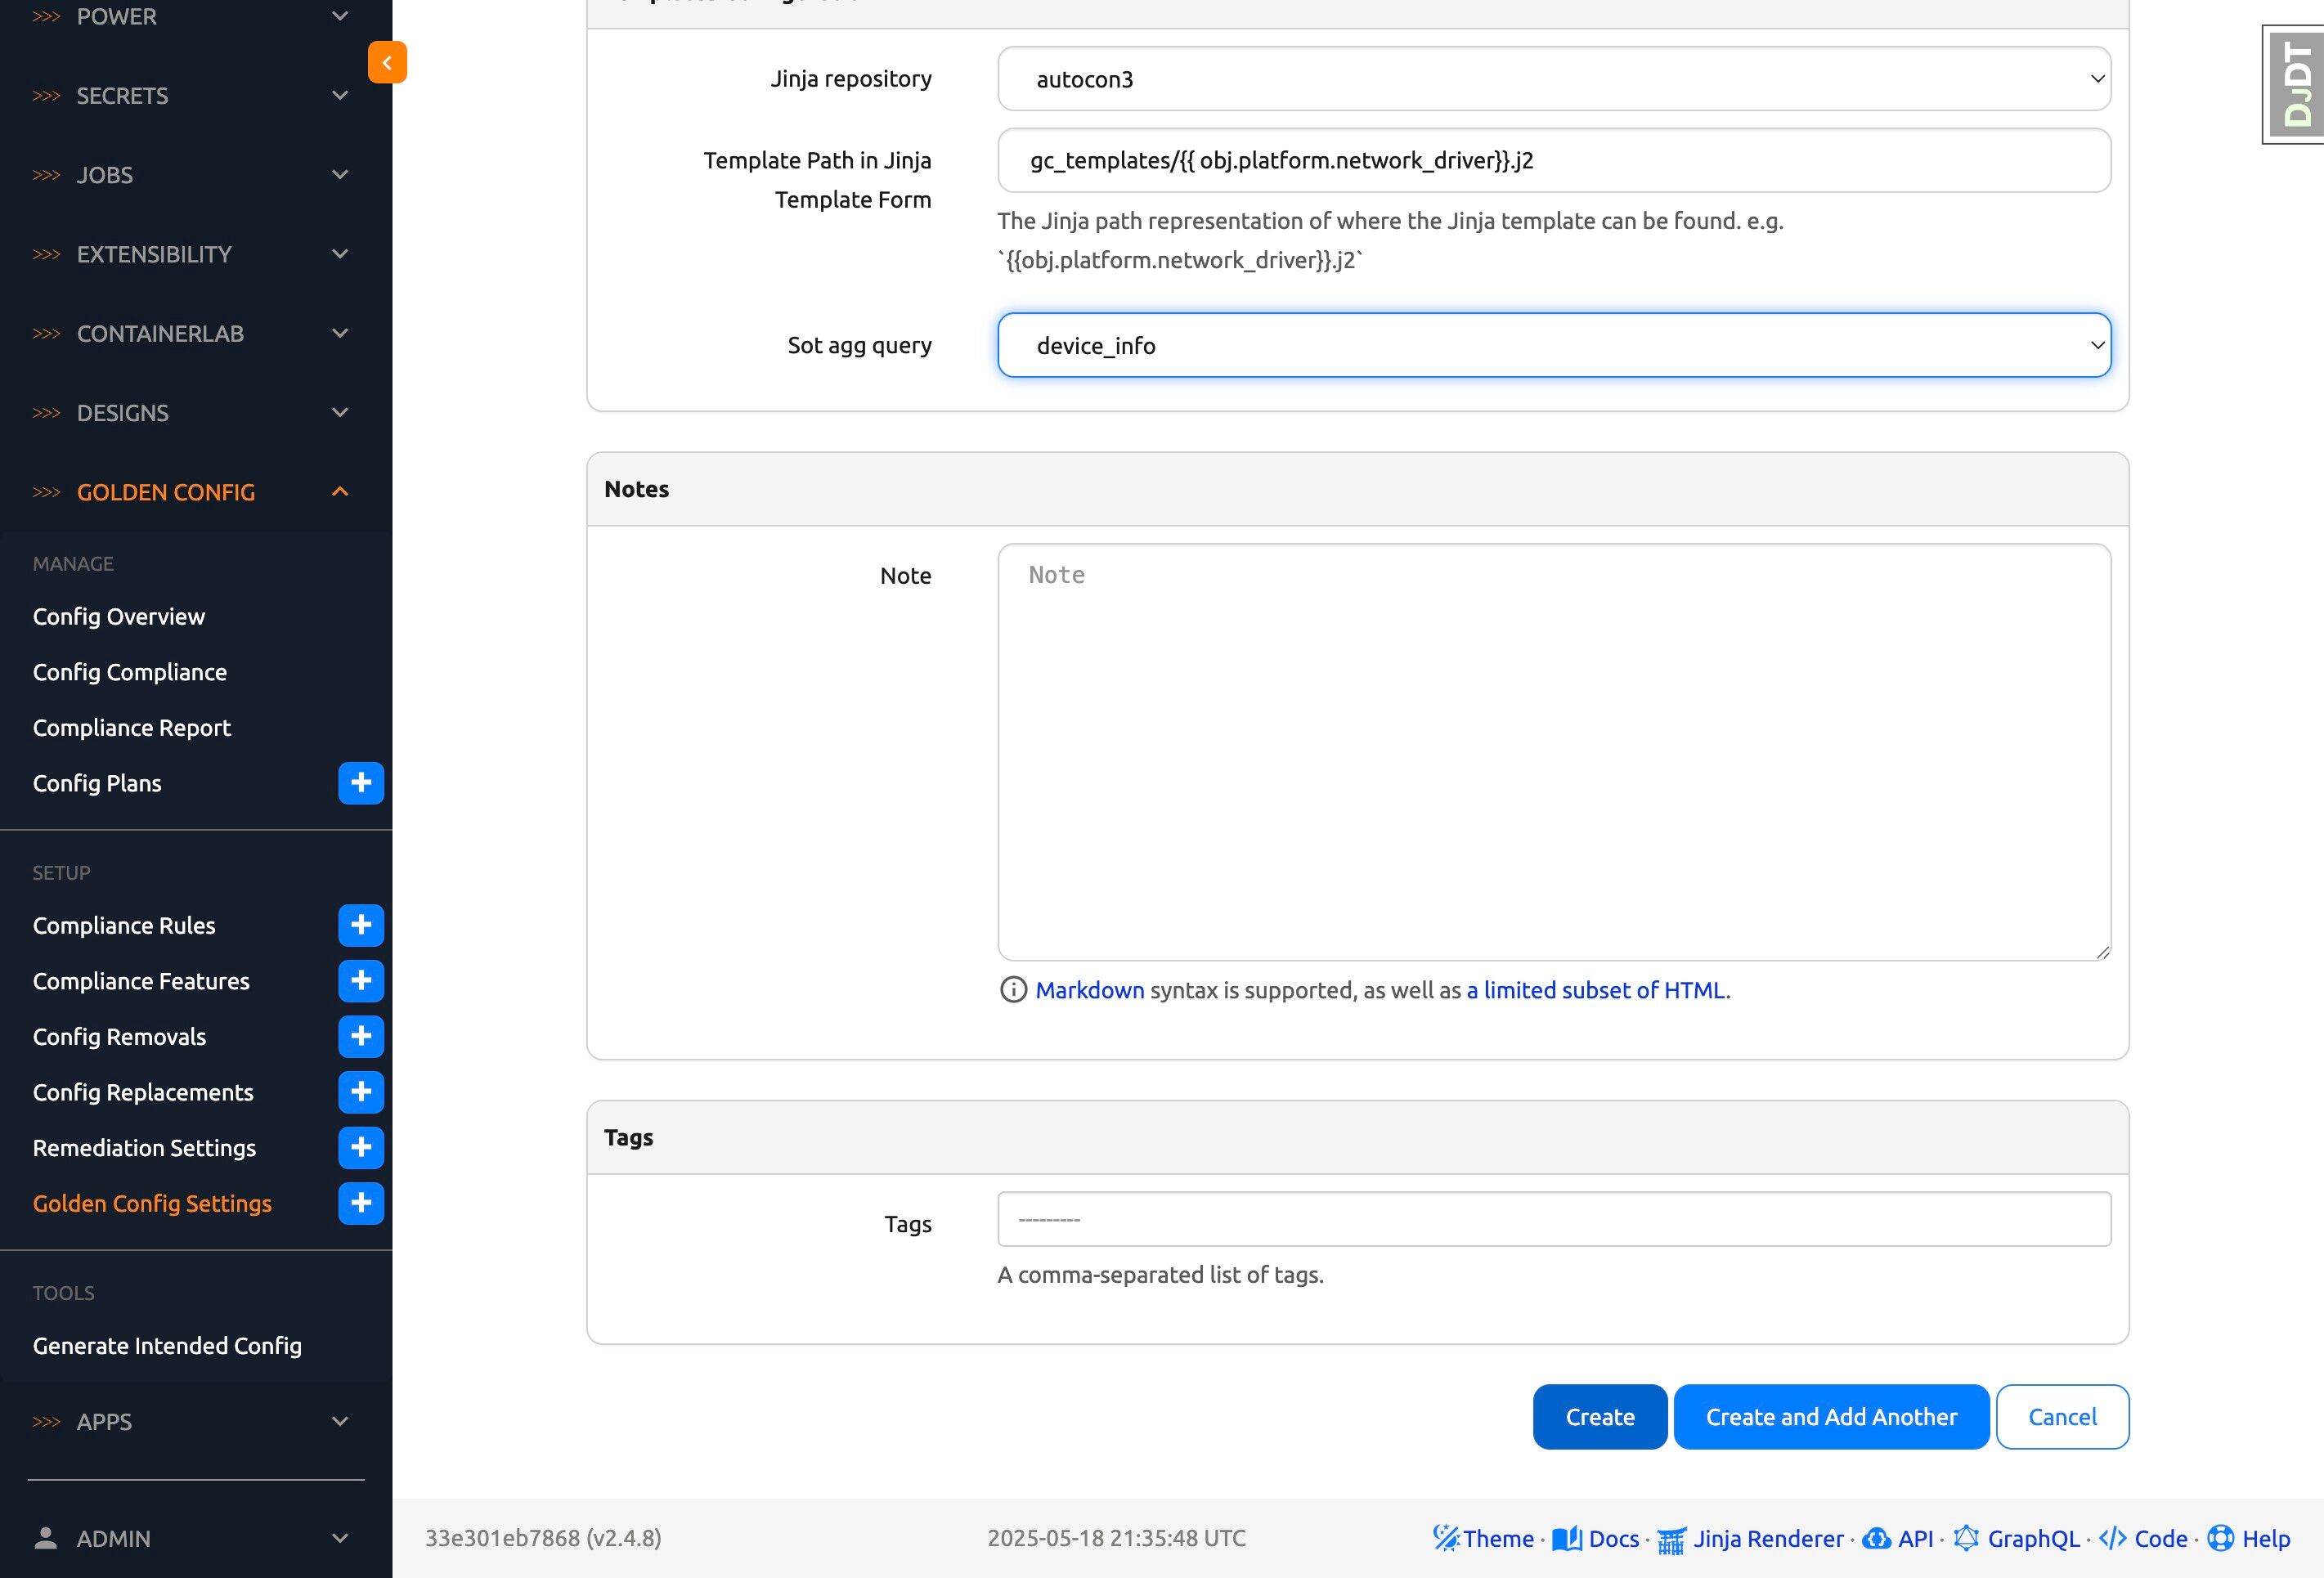Open Jinja repository dropdown
Screen dimensions: 2324x1578
click(1553, 79)
